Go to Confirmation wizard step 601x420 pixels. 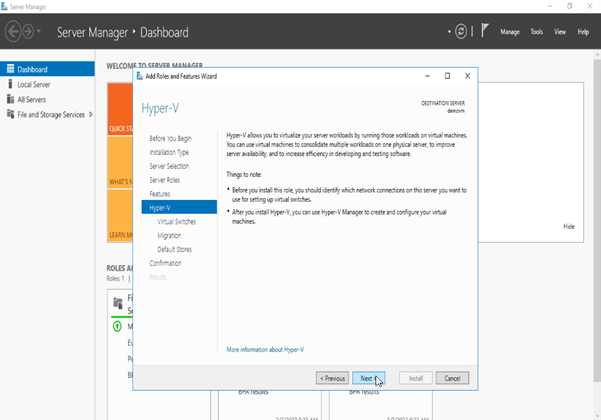165,263
